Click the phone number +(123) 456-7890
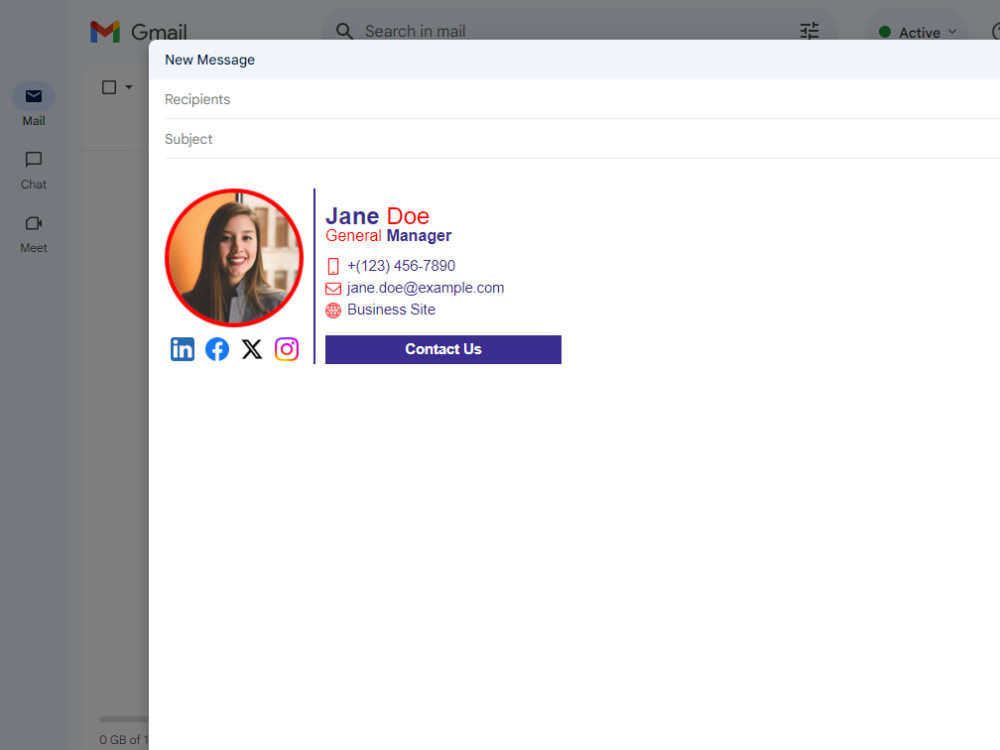The height and width of the screenshot is (750, 1000). point(401,266)
